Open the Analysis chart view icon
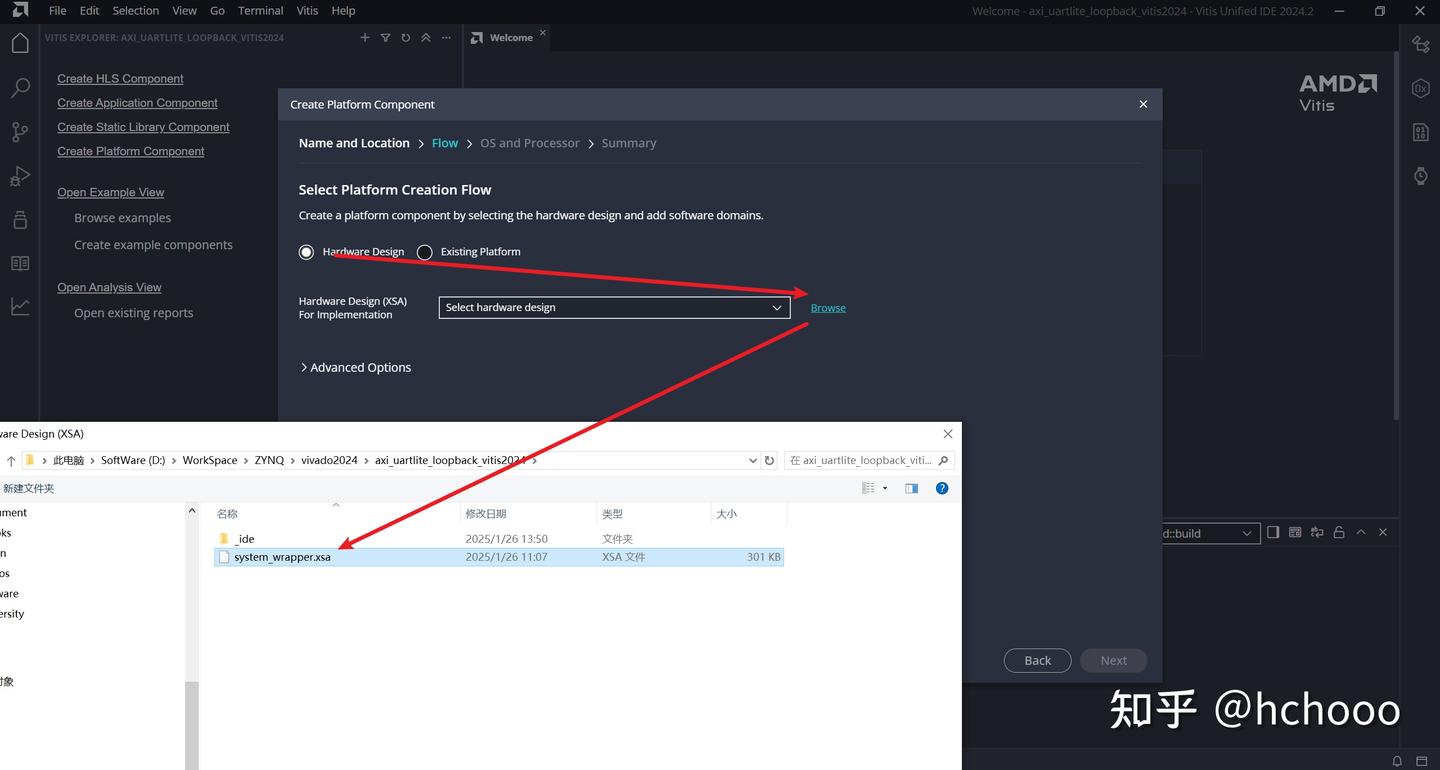 point(20,307)
